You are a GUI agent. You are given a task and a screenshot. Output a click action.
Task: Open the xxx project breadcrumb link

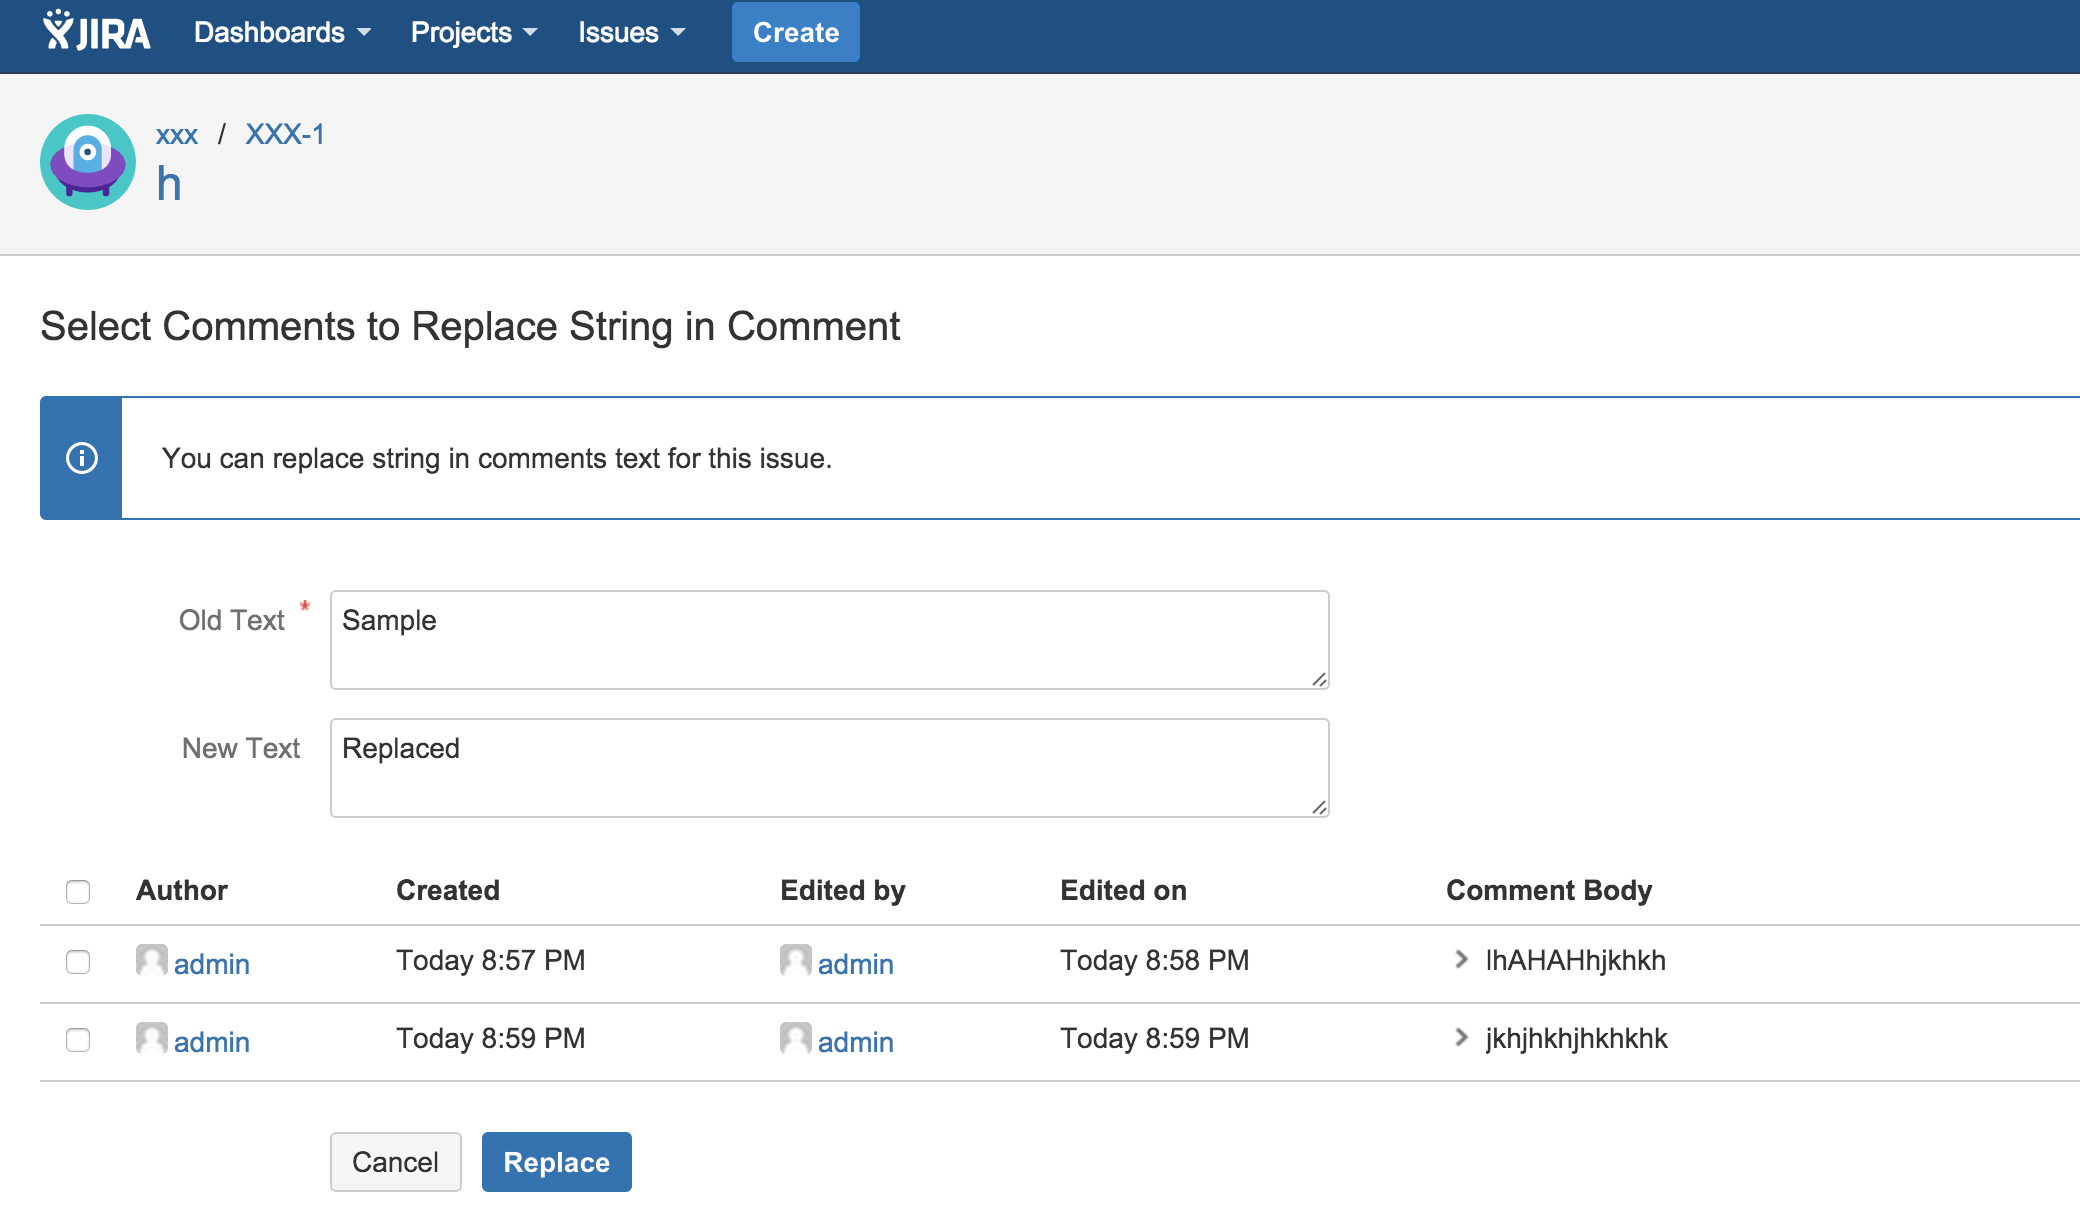pos(177,135)
